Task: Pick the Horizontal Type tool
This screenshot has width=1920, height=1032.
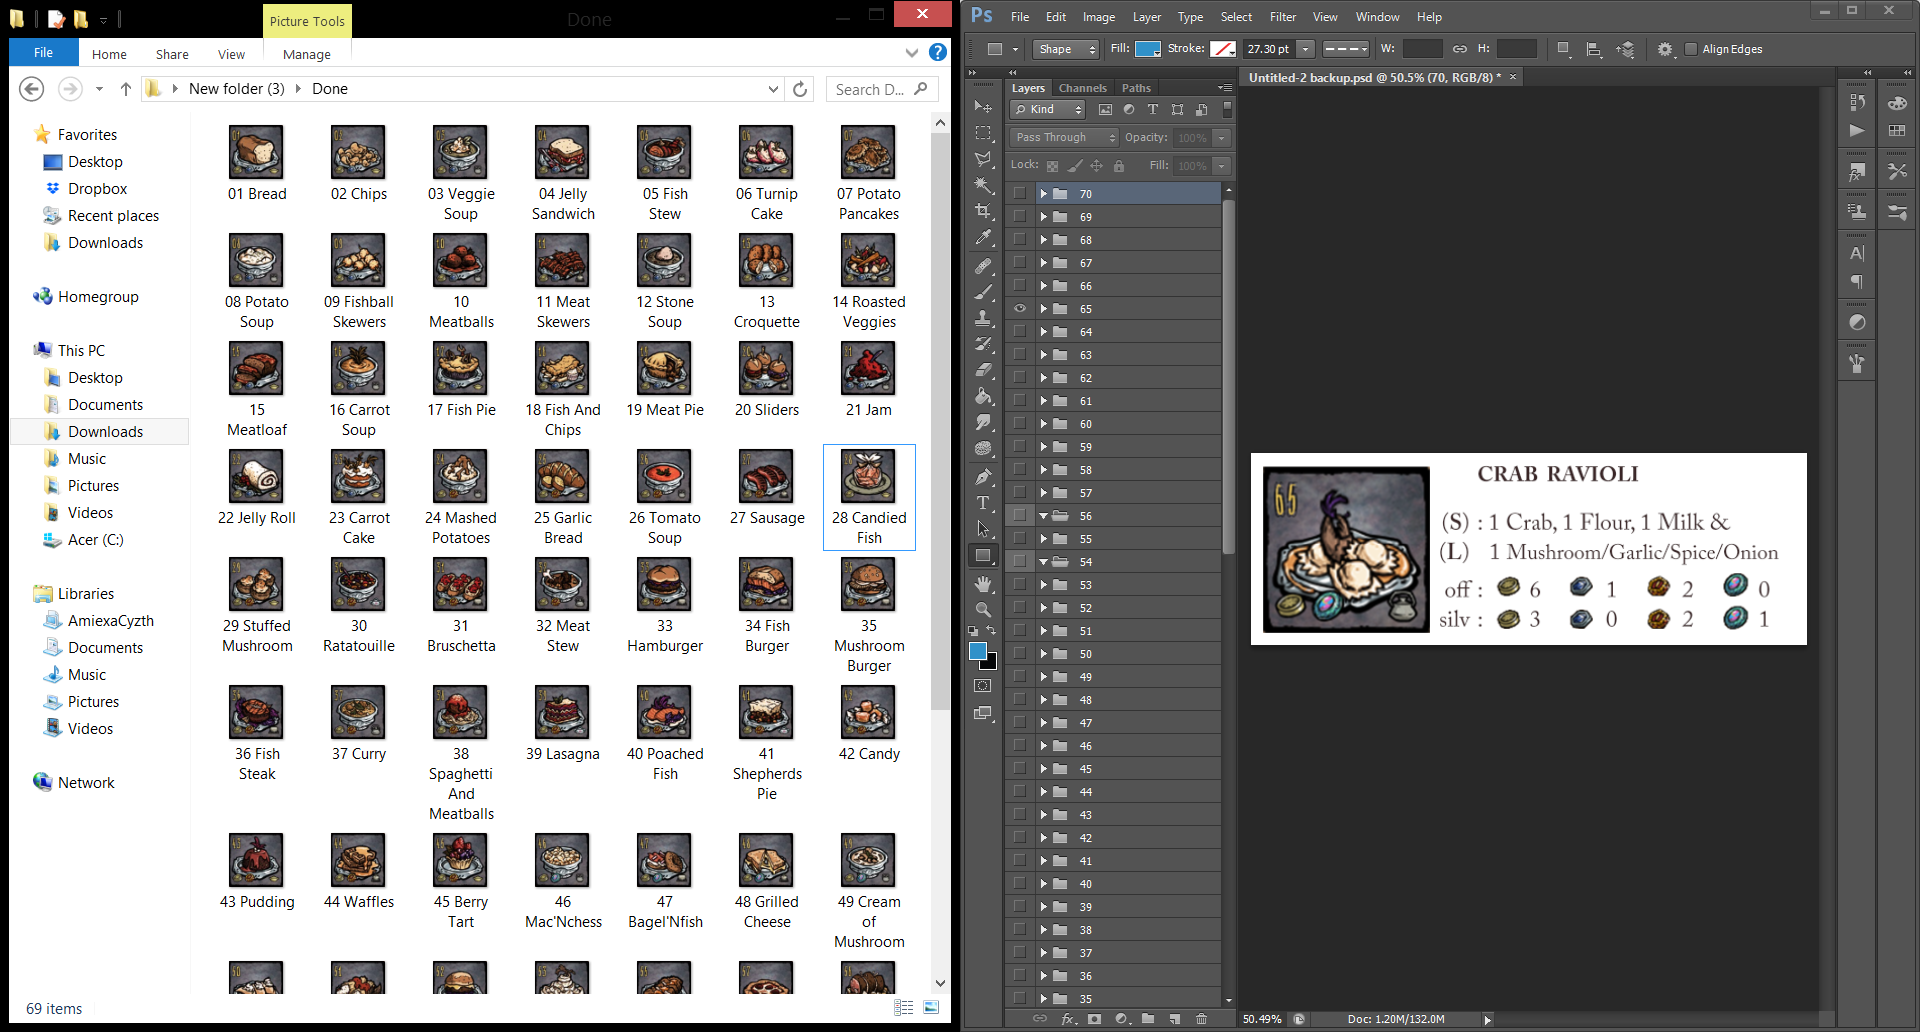Action: click(x=984, y=503)
